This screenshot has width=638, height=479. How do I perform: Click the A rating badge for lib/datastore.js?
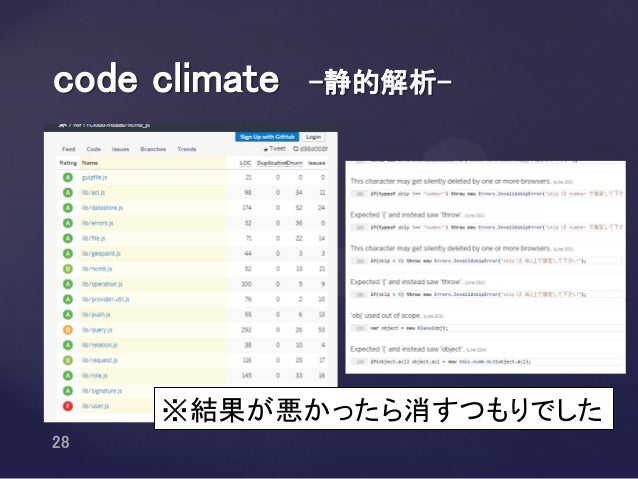click(x=68, y=208)
